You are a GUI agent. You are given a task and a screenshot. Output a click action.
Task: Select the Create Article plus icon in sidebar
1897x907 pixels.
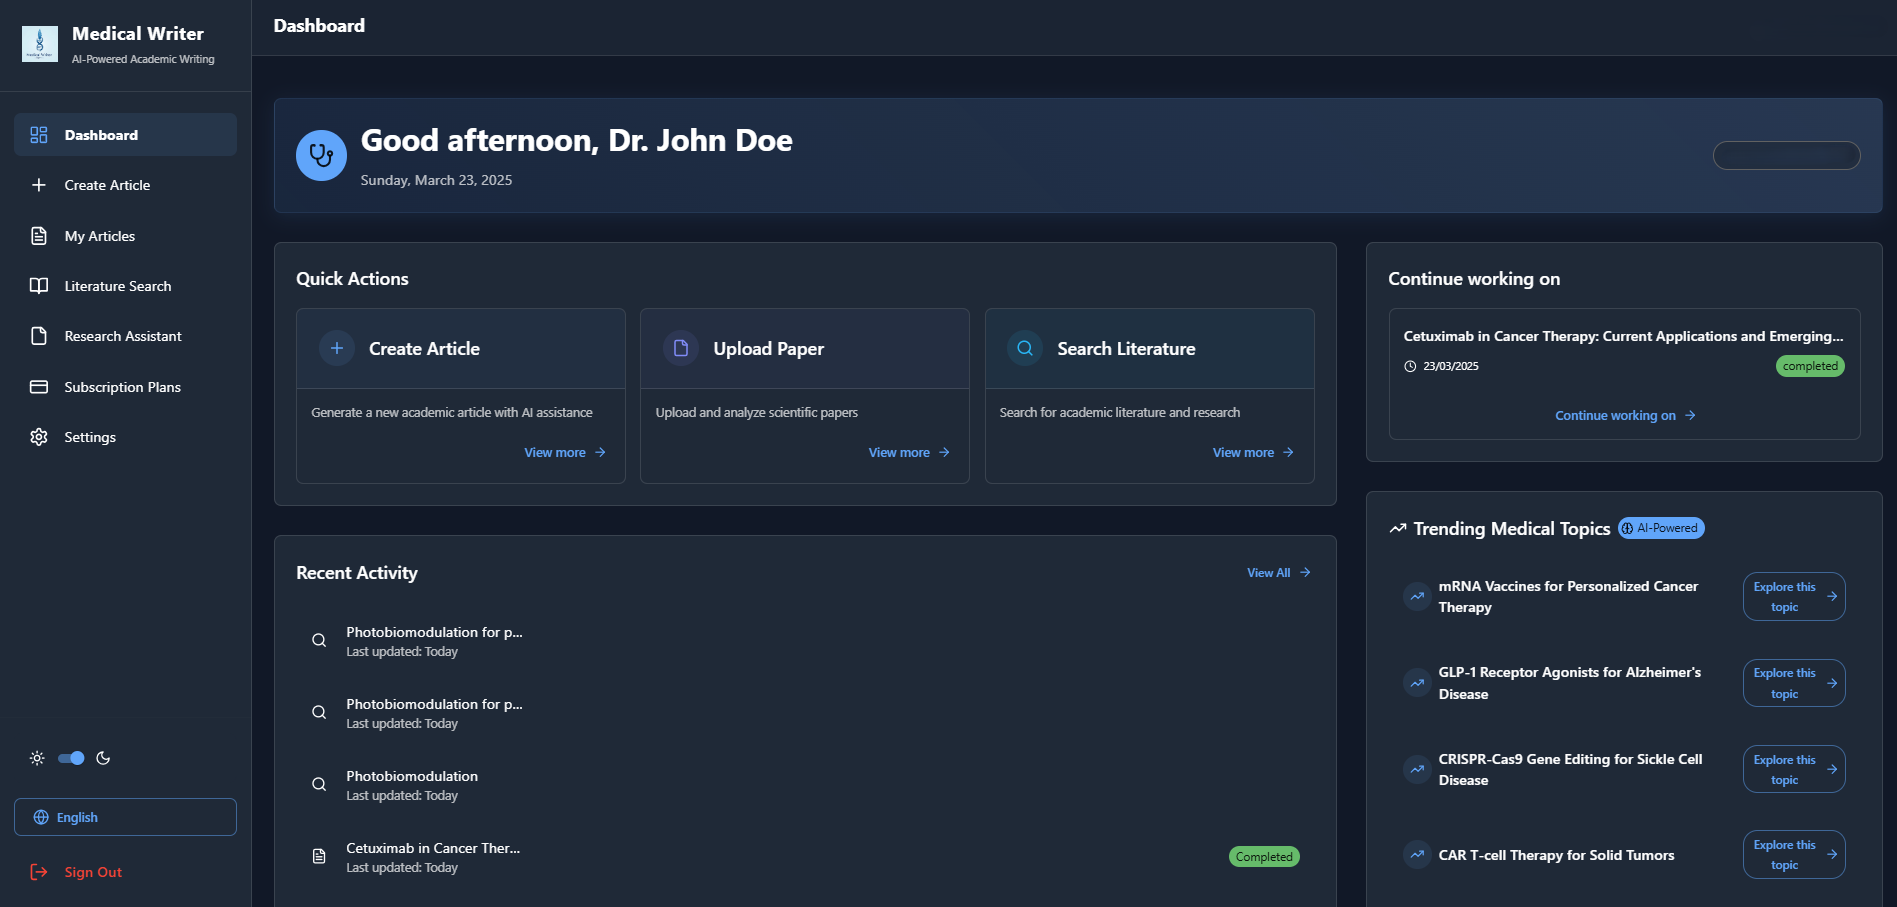point(38,185)
